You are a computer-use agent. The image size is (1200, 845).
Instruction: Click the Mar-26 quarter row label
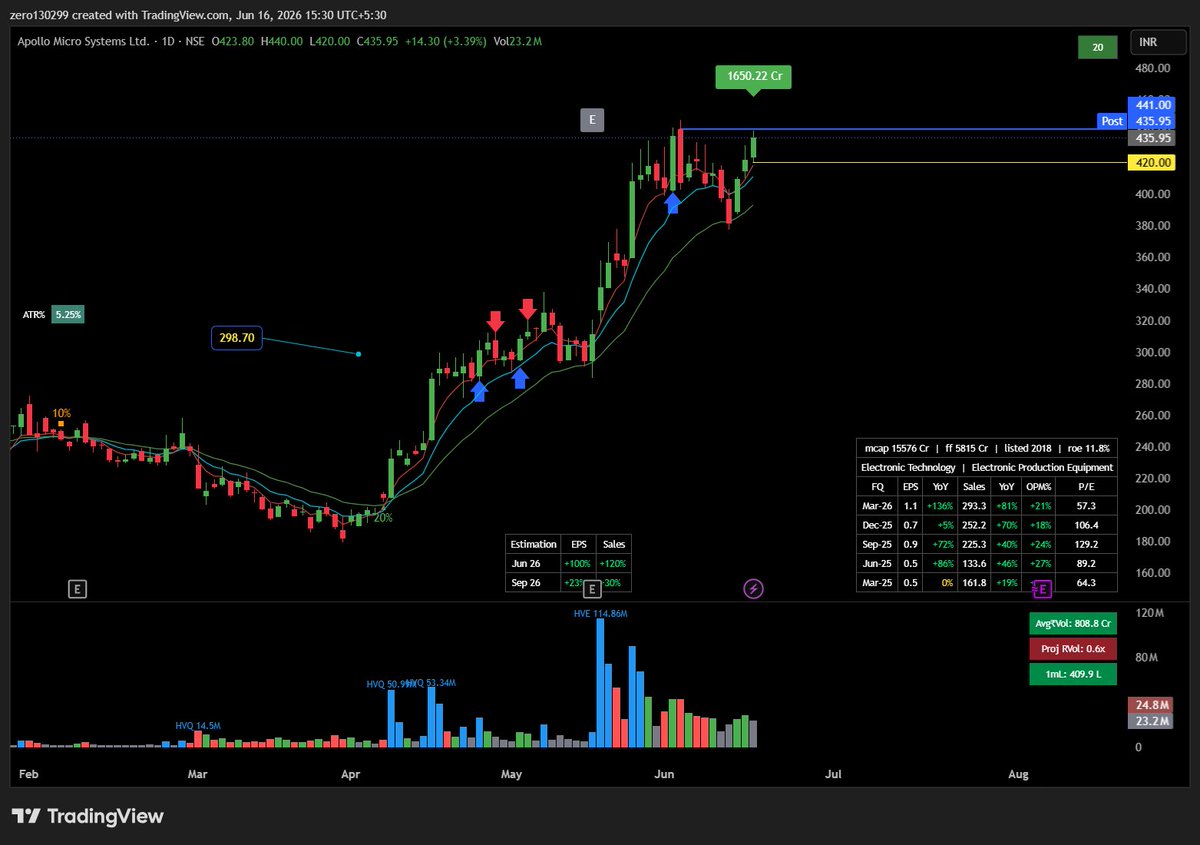(877, 507)
